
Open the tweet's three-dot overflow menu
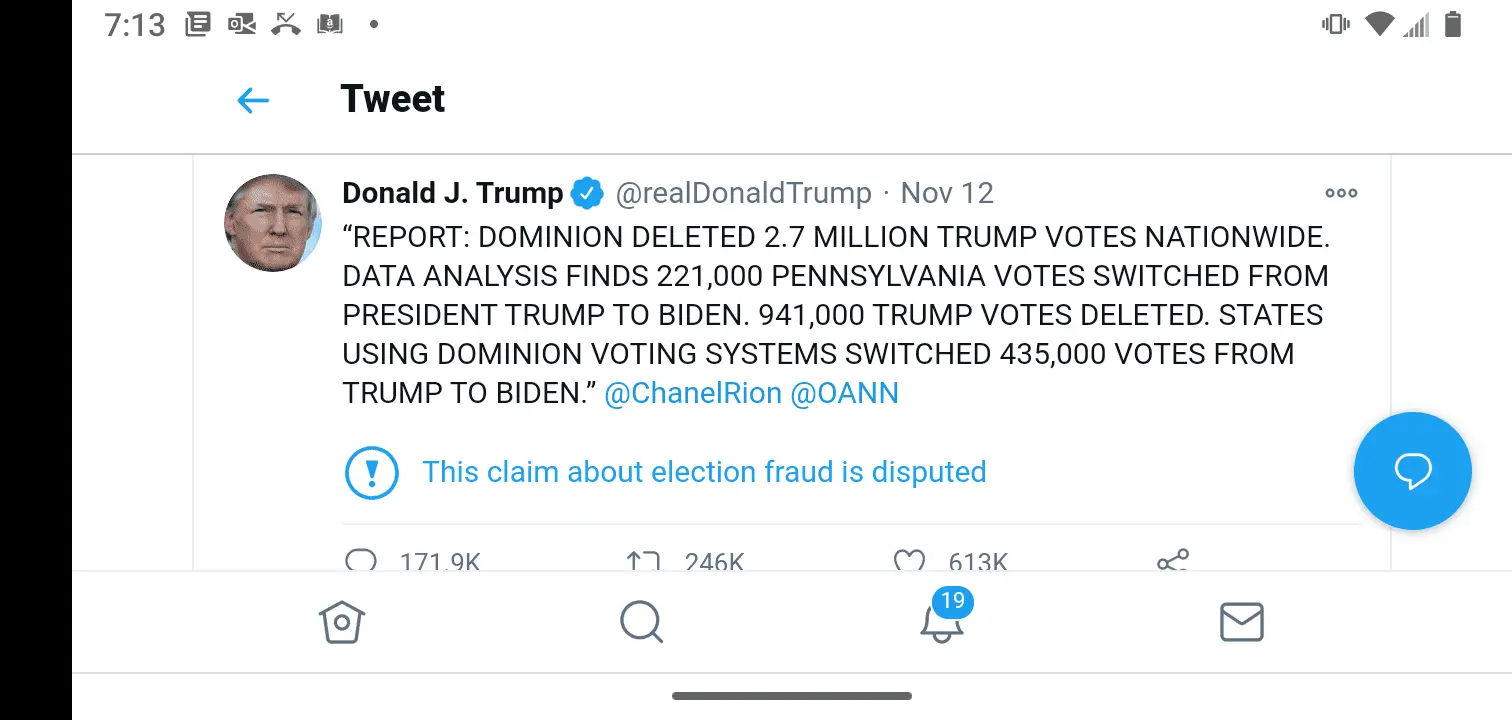[x=1340, y=193]
